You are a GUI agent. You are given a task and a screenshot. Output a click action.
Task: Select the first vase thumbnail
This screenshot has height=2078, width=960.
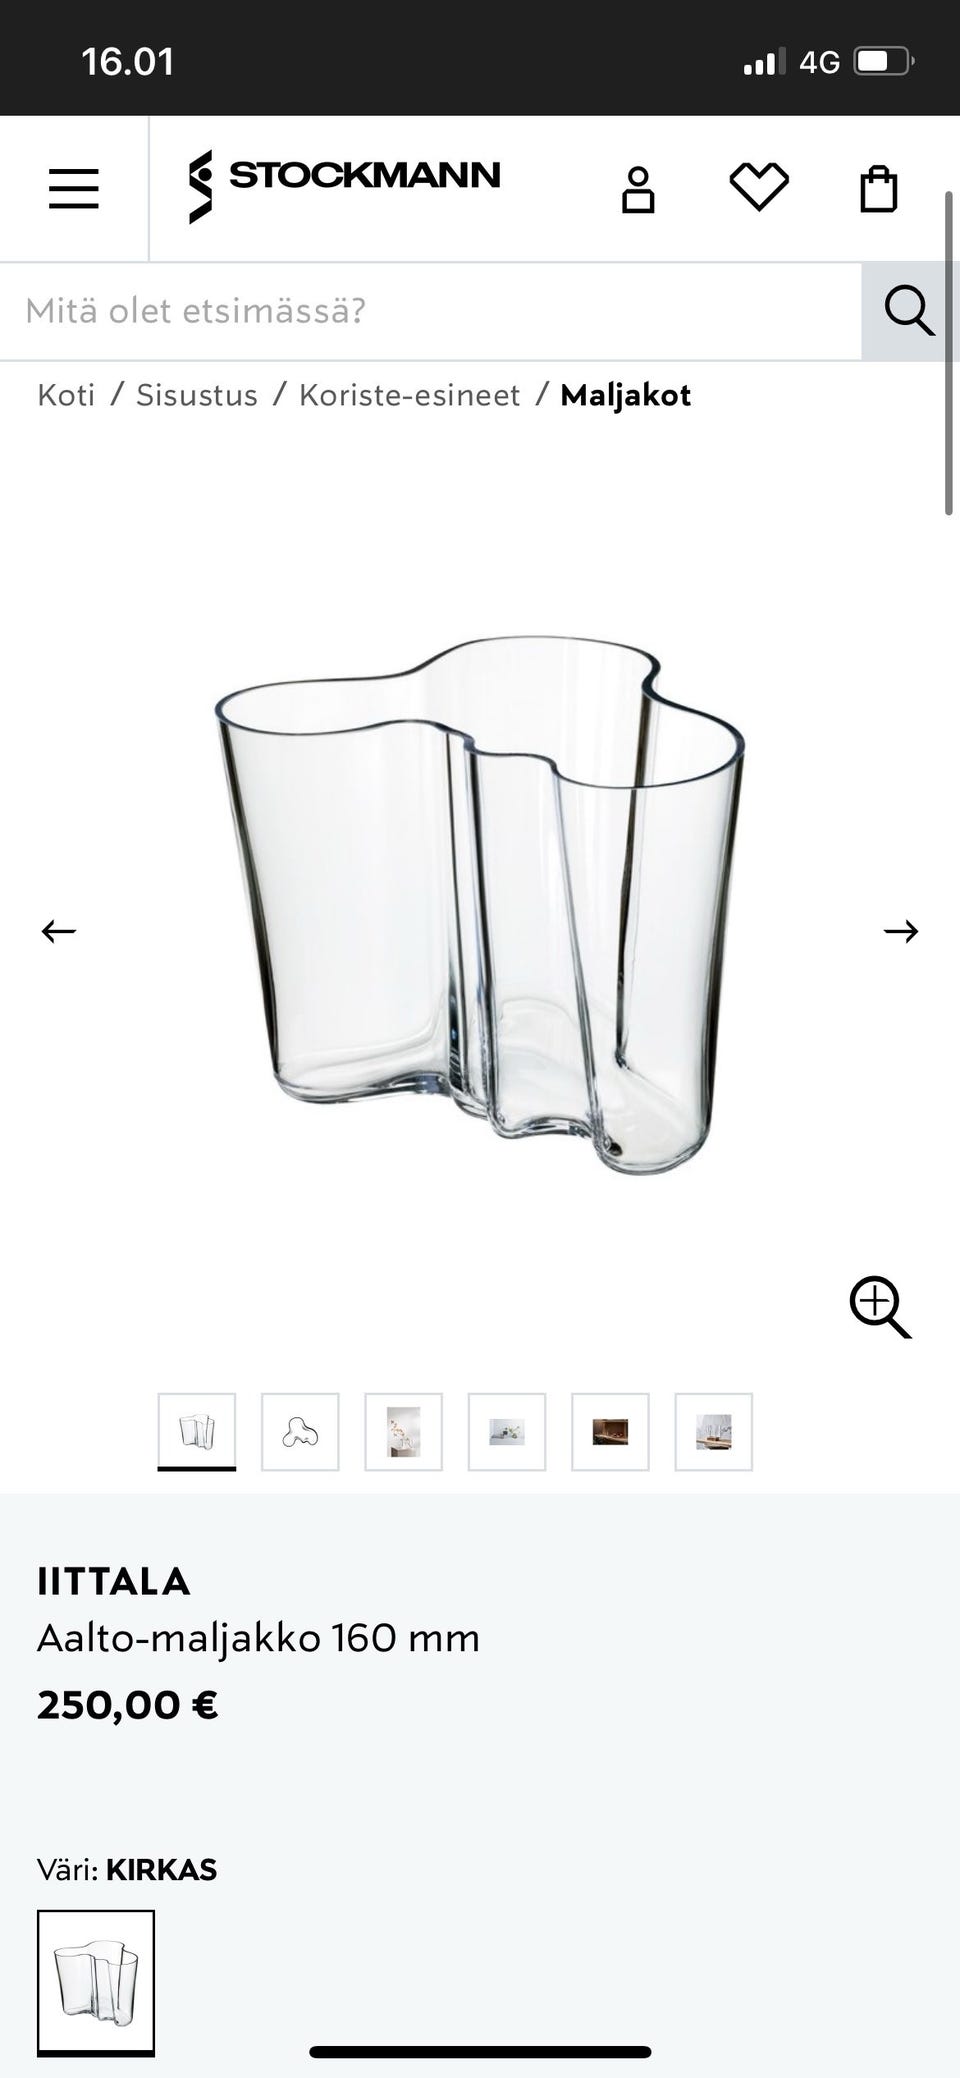pyautogui.click(x=197, y=1432)
